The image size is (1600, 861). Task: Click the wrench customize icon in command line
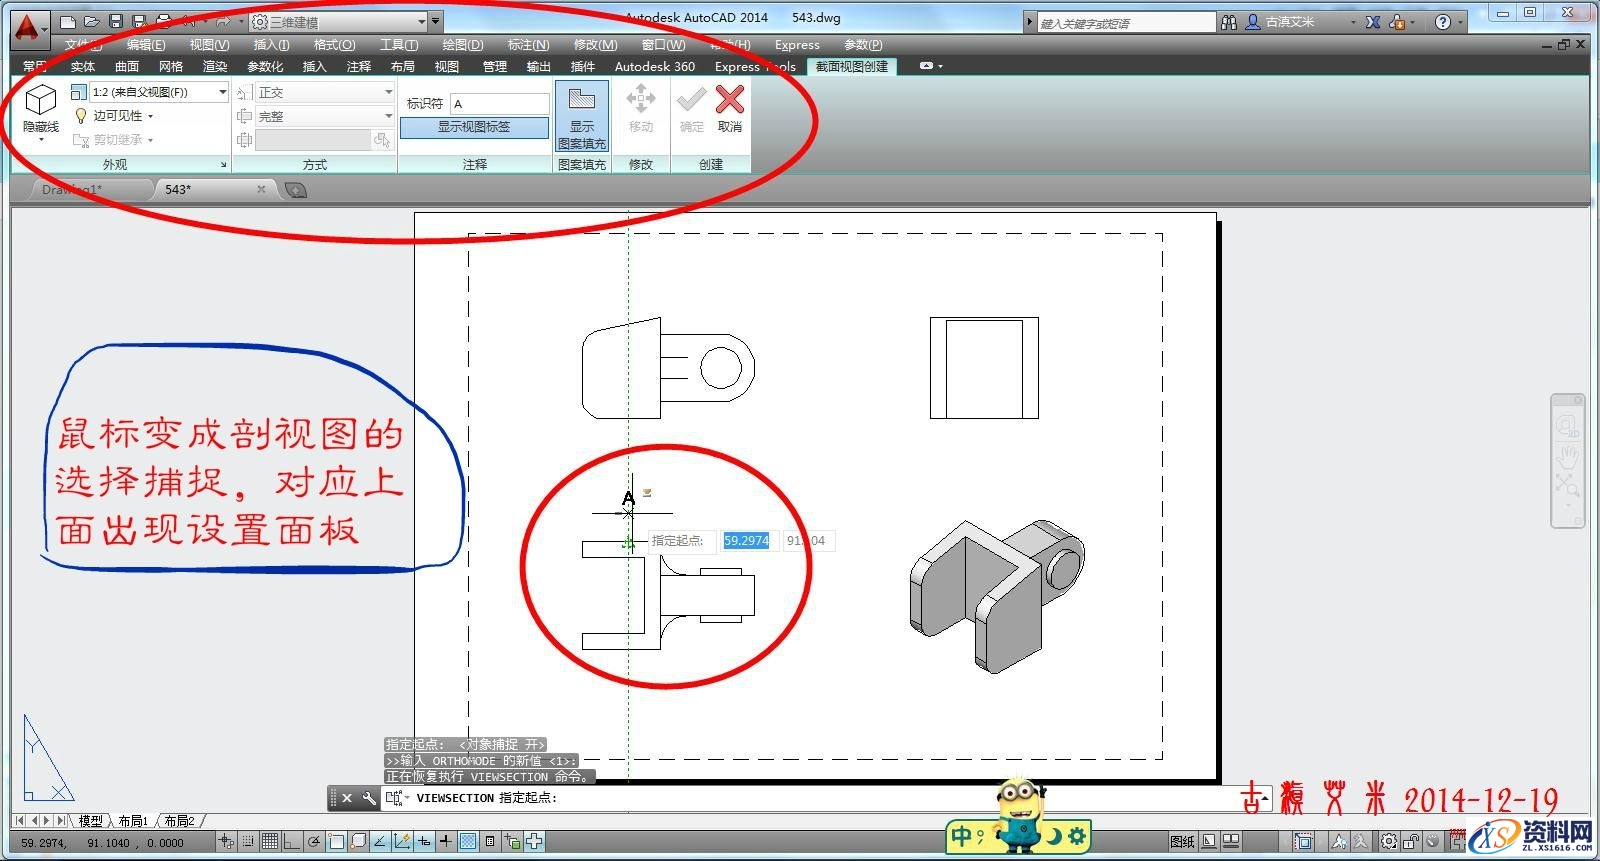point(369,798)
